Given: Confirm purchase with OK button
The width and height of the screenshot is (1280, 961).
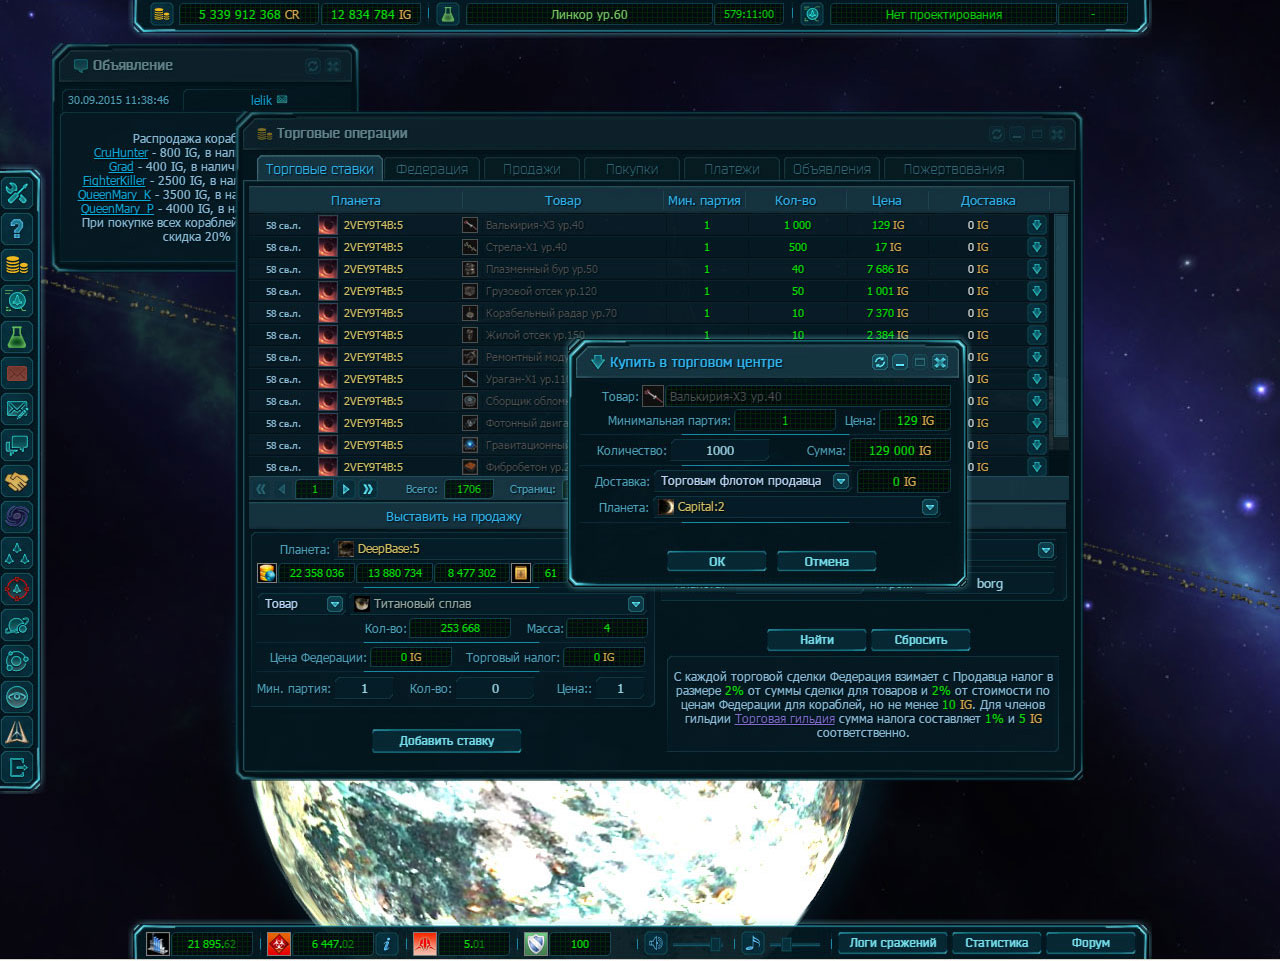Looking at the screenshot, I should point(717,561).
